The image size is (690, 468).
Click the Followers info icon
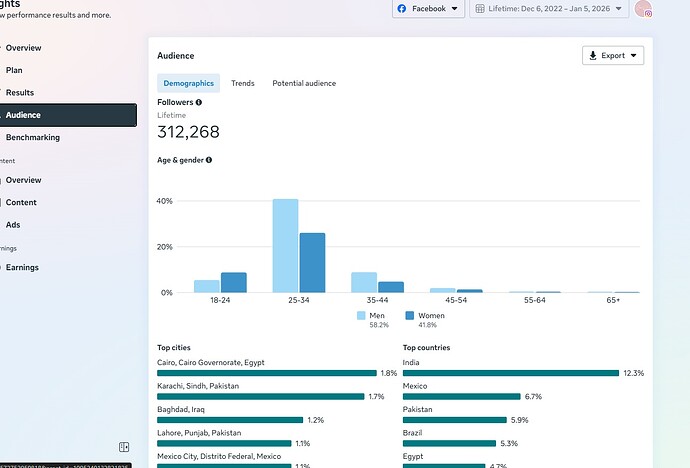point(199,102)
